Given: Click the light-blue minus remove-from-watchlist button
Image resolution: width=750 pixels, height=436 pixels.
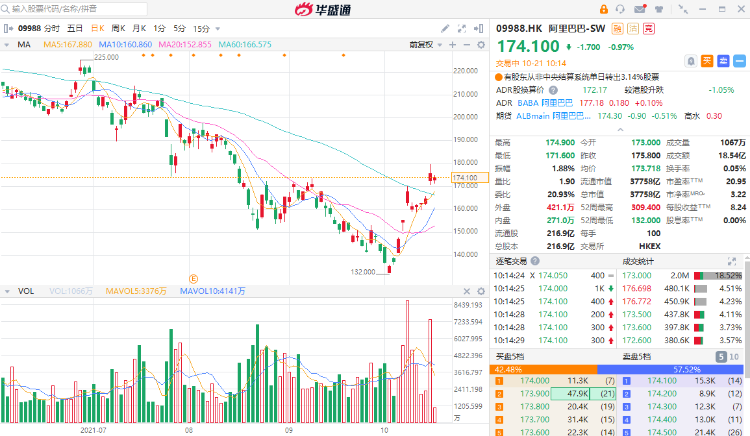Looking at the screenshot, I should tap(739, 61).
